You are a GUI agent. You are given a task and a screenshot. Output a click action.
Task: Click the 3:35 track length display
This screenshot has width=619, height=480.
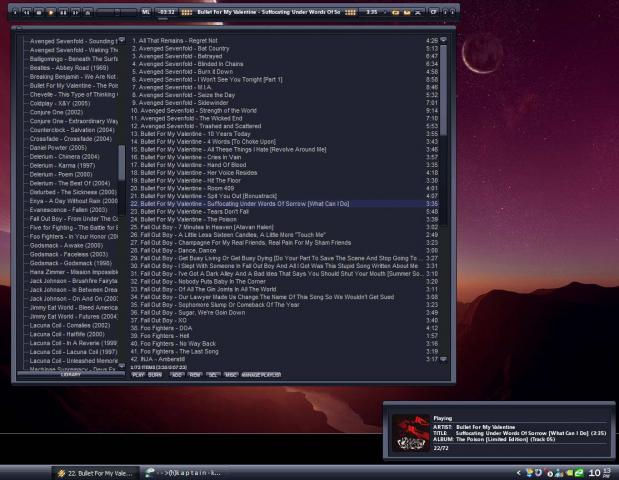coord(371,12)
